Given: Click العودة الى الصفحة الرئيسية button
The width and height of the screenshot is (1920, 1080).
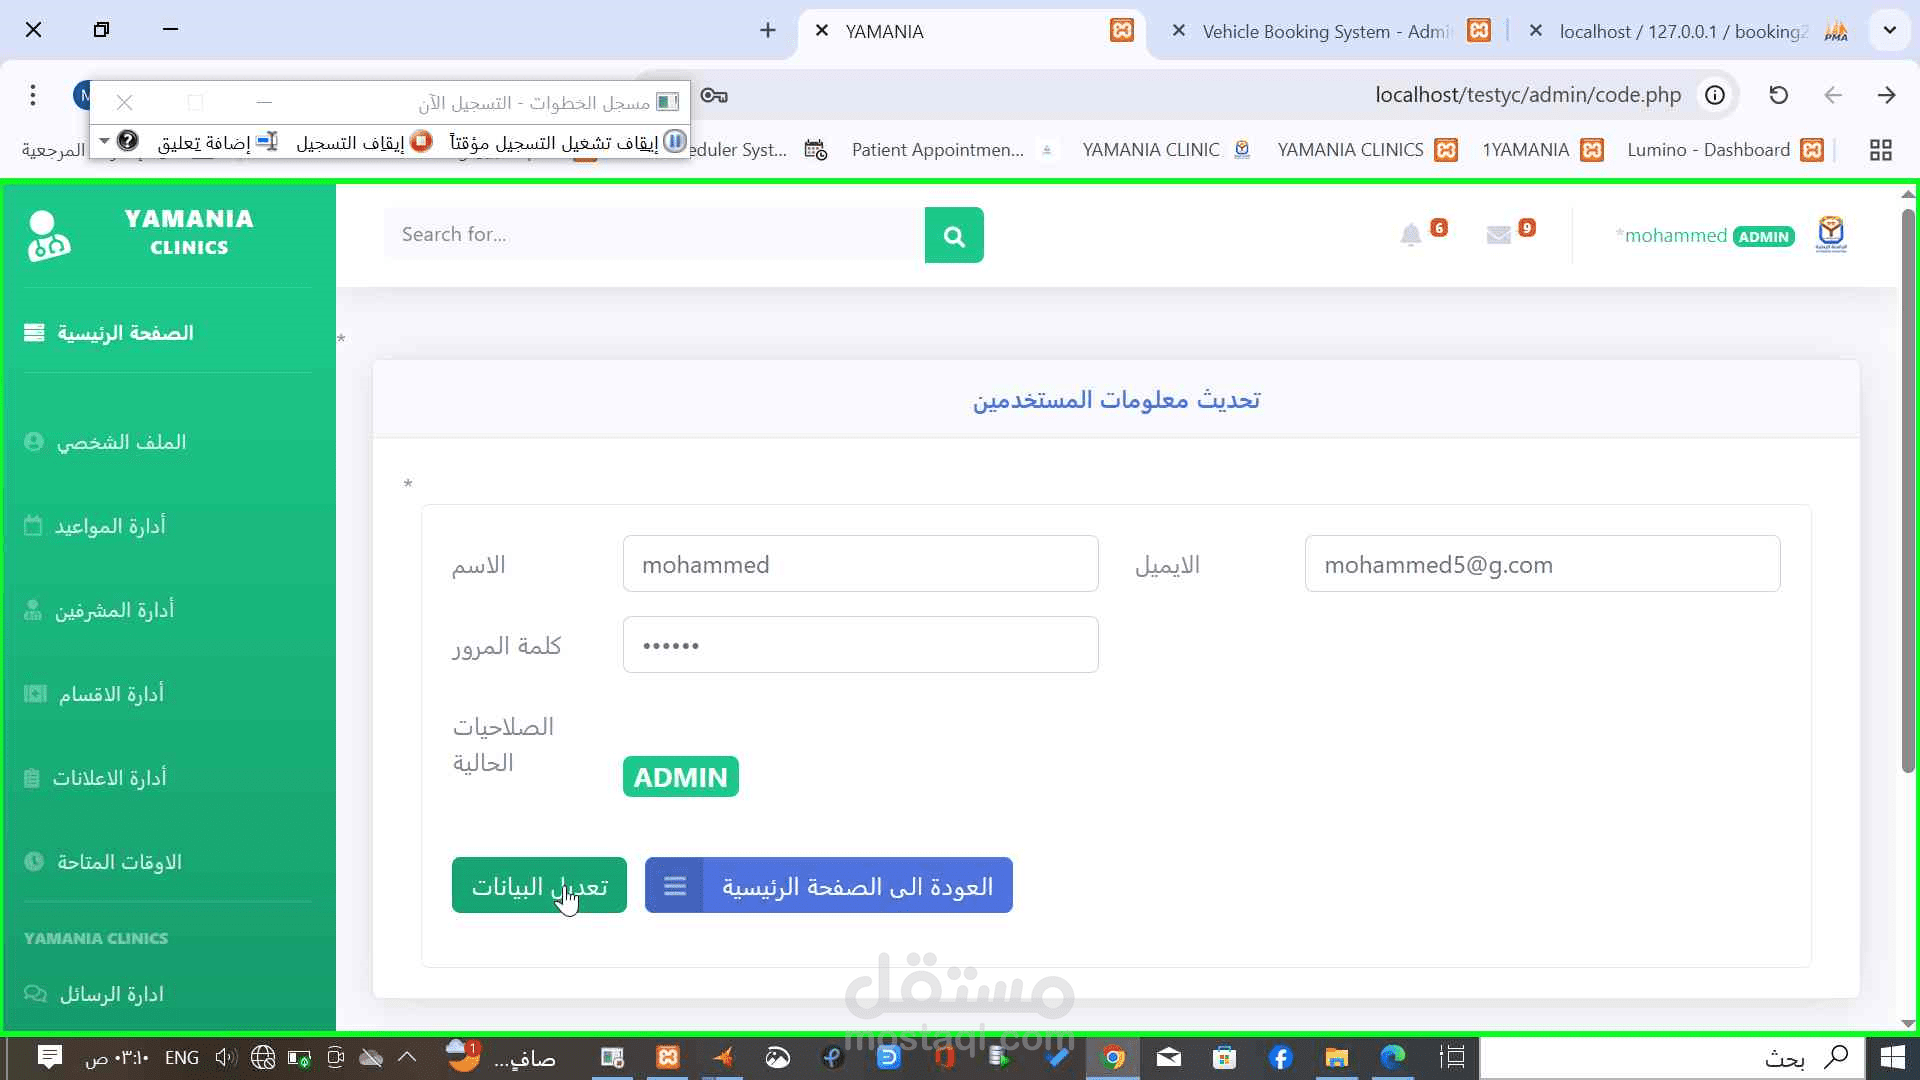Looking at the screenshot, I should [x=829, y=885].
